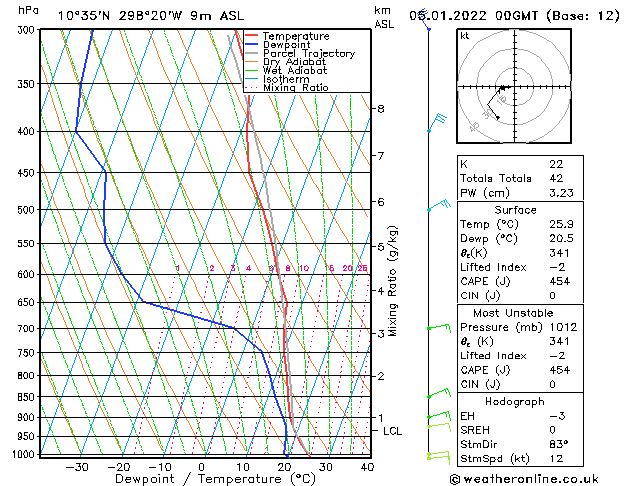Click the Most Unstable section heading
Image resolution: width=629 pixels, height=486 pixels.
tap(513, 313)
